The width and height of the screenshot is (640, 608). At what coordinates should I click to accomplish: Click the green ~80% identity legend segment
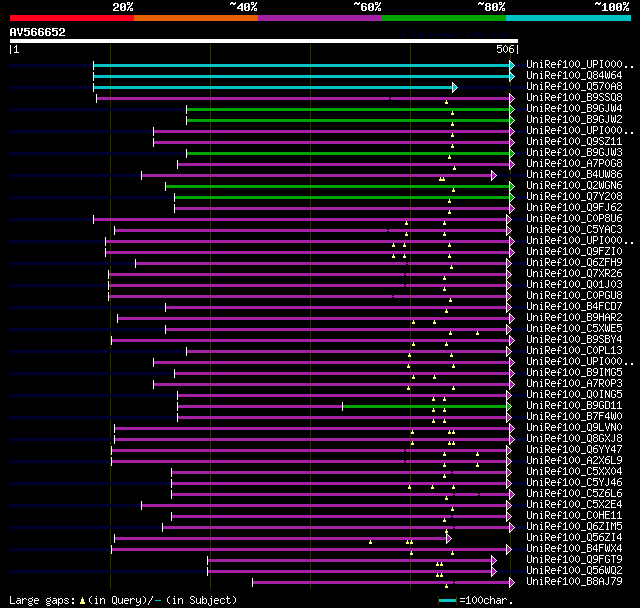click(x=444, y=18)
